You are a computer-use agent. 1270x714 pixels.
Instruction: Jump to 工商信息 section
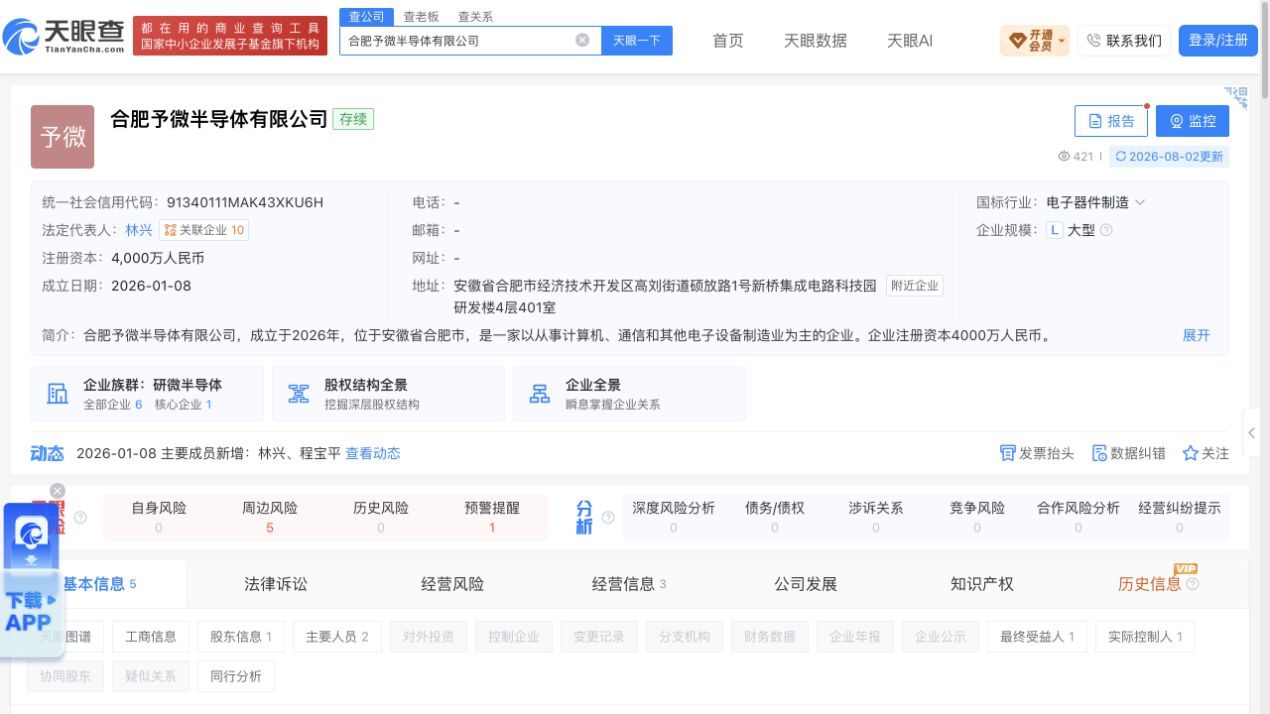click(x=151, y=636)
